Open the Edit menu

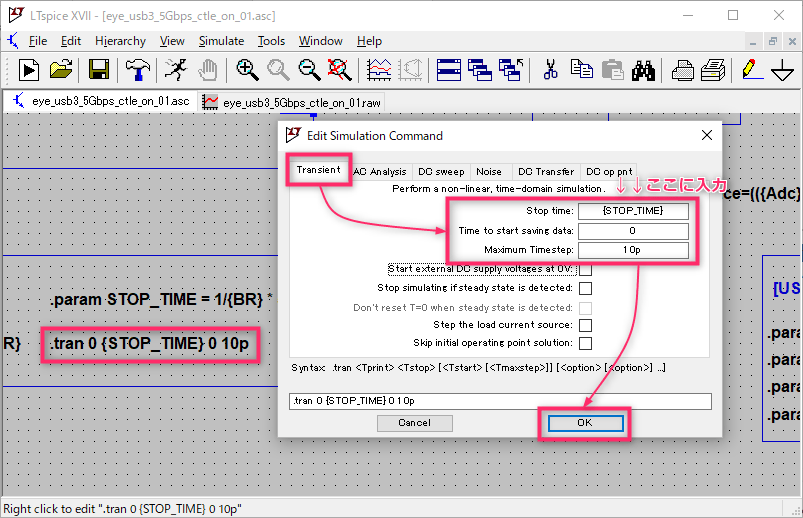point(71,41)
